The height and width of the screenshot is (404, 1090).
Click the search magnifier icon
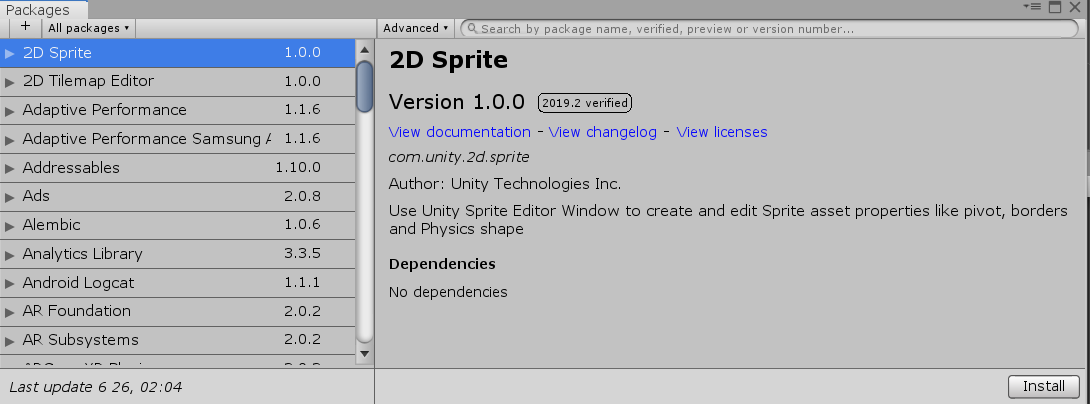pyautogui.click(x=472, y=29)
